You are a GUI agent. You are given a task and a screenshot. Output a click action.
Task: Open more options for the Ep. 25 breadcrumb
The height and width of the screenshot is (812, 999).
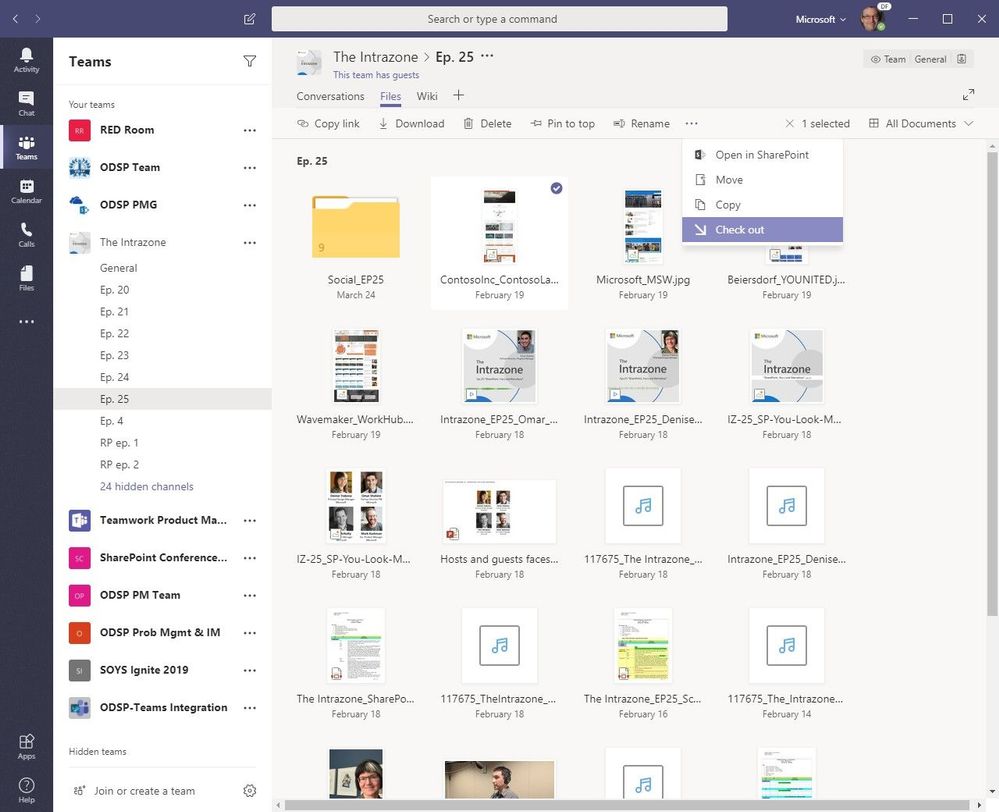tap(487, 57)
